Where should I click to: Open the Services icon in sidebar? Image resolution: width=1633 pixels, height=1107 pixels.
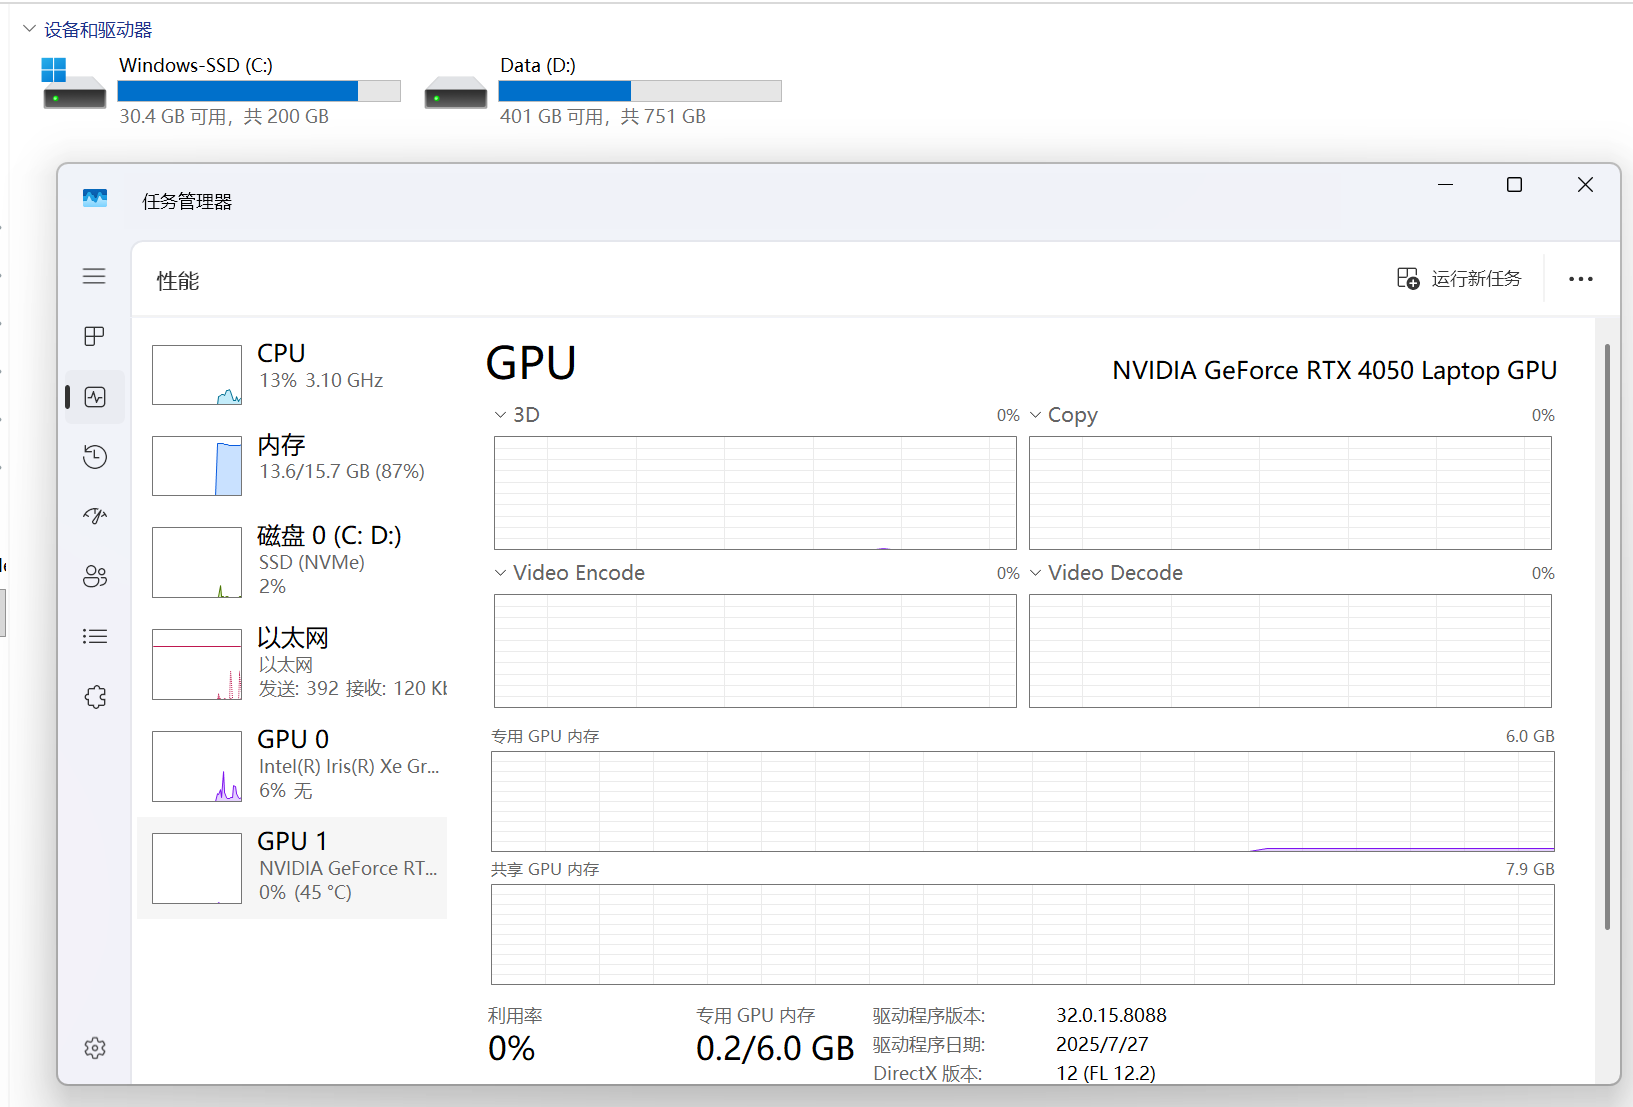pos(95,697)
